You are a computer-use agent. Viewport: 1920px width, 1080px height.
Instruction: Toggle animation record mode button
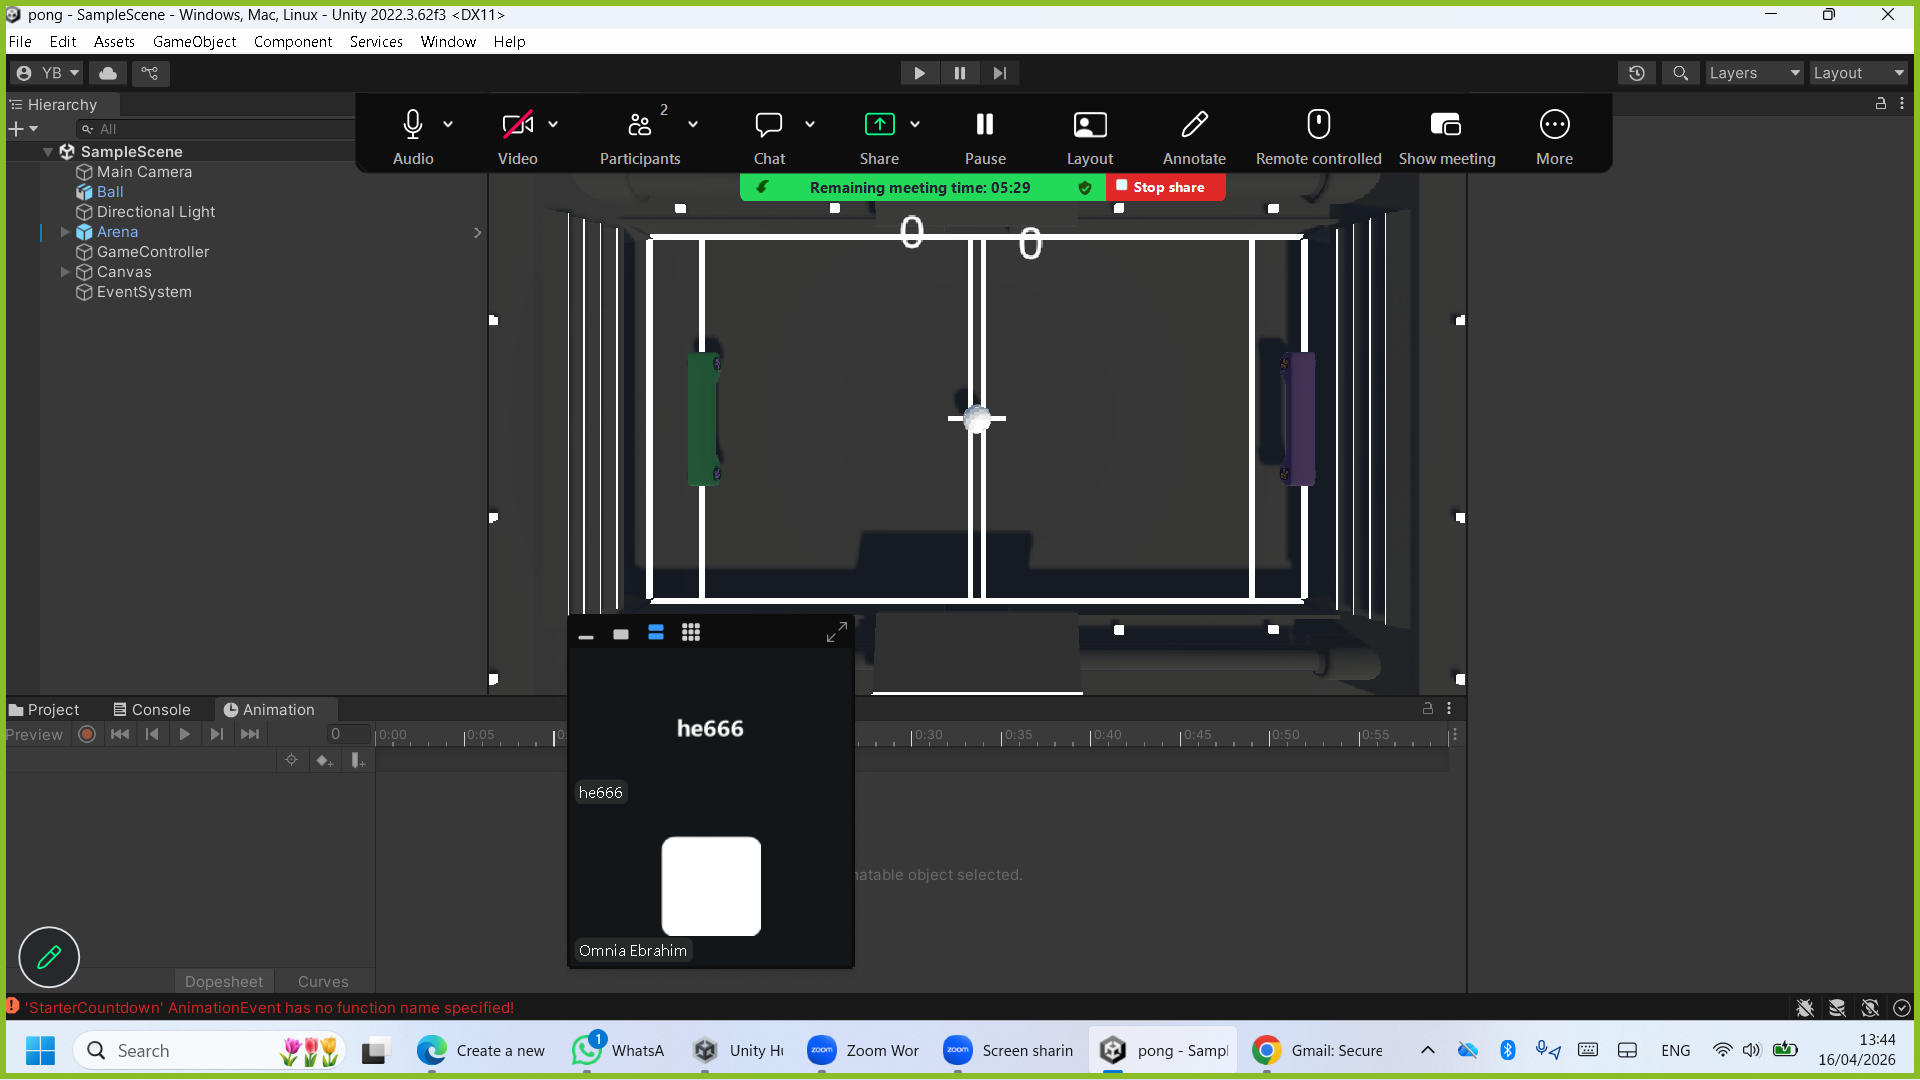(x=87, y=734)
